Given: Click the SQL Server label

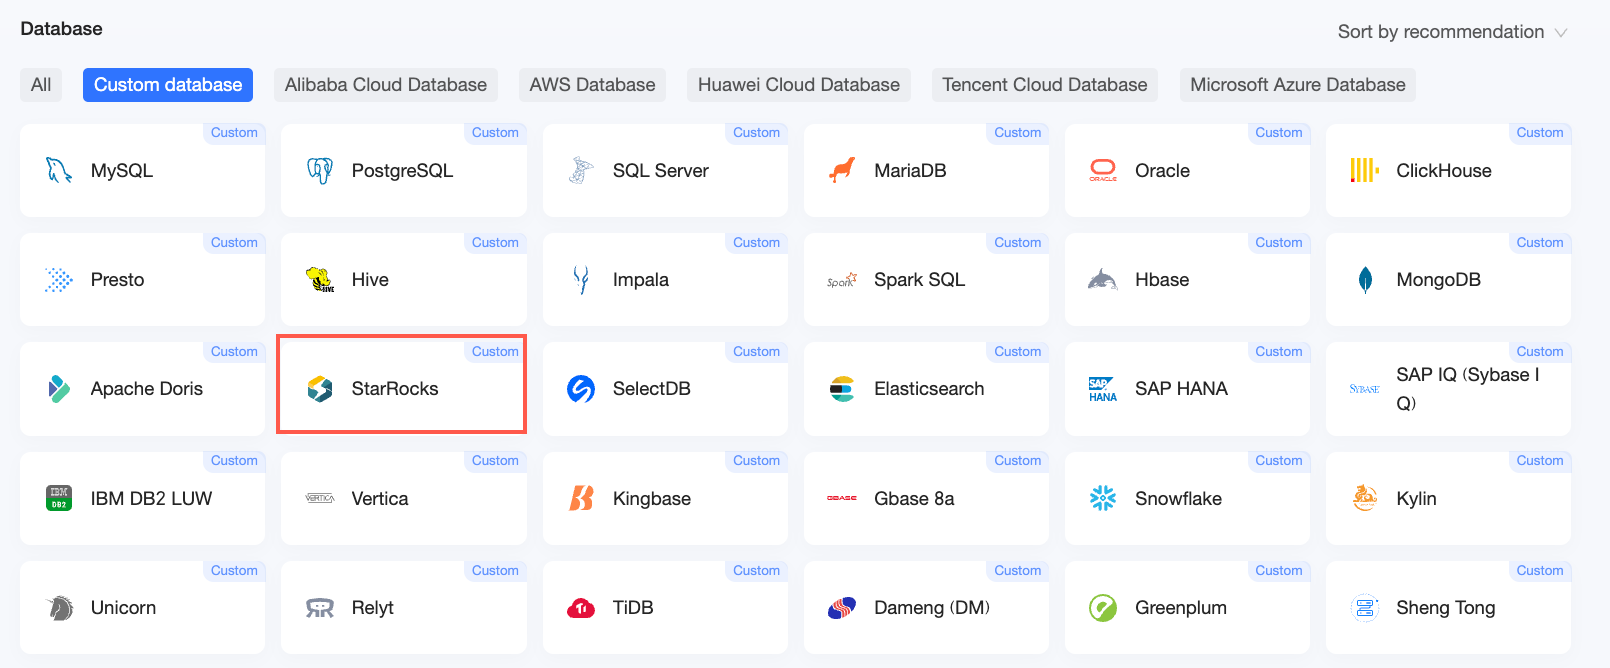Looking at the screenshot, I should 661,171.
